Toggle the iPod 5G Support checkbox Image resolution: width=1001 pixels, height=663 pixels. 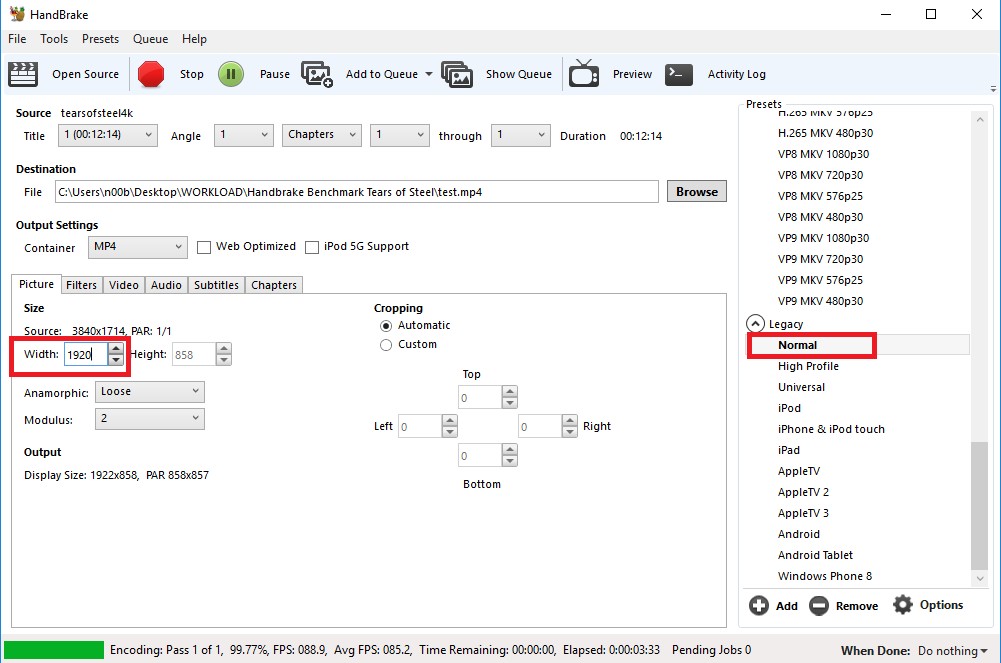[312, 247]
